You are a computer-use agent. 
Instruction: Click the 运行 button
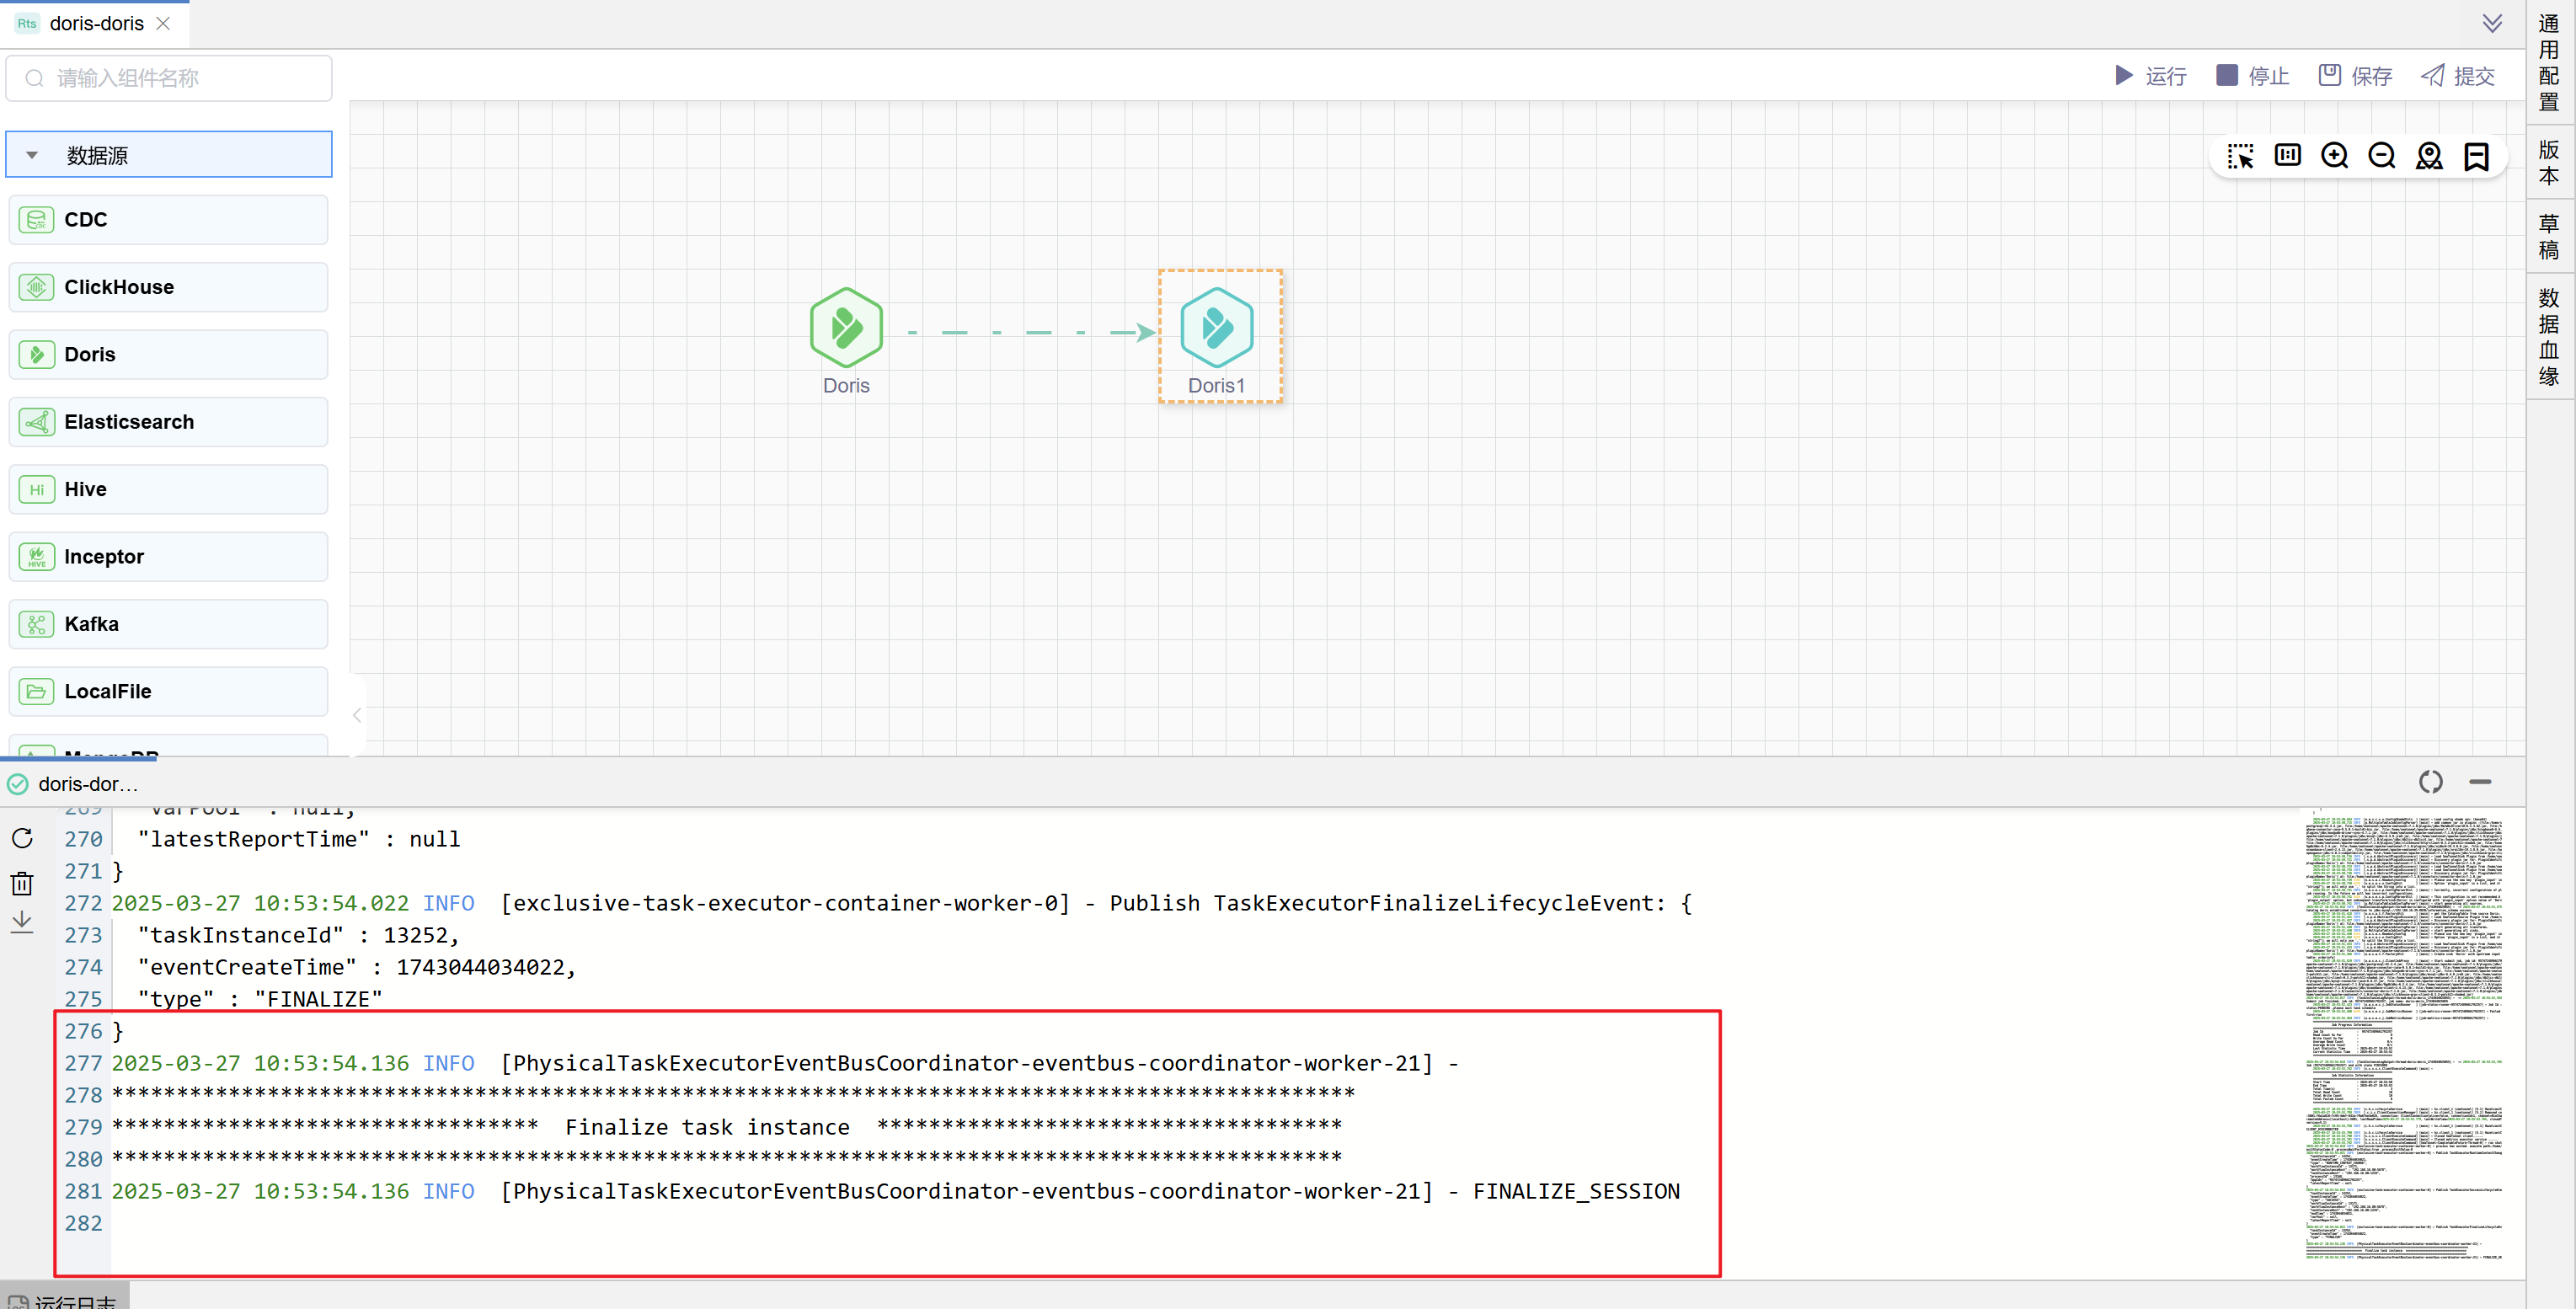click(2150, 76)
